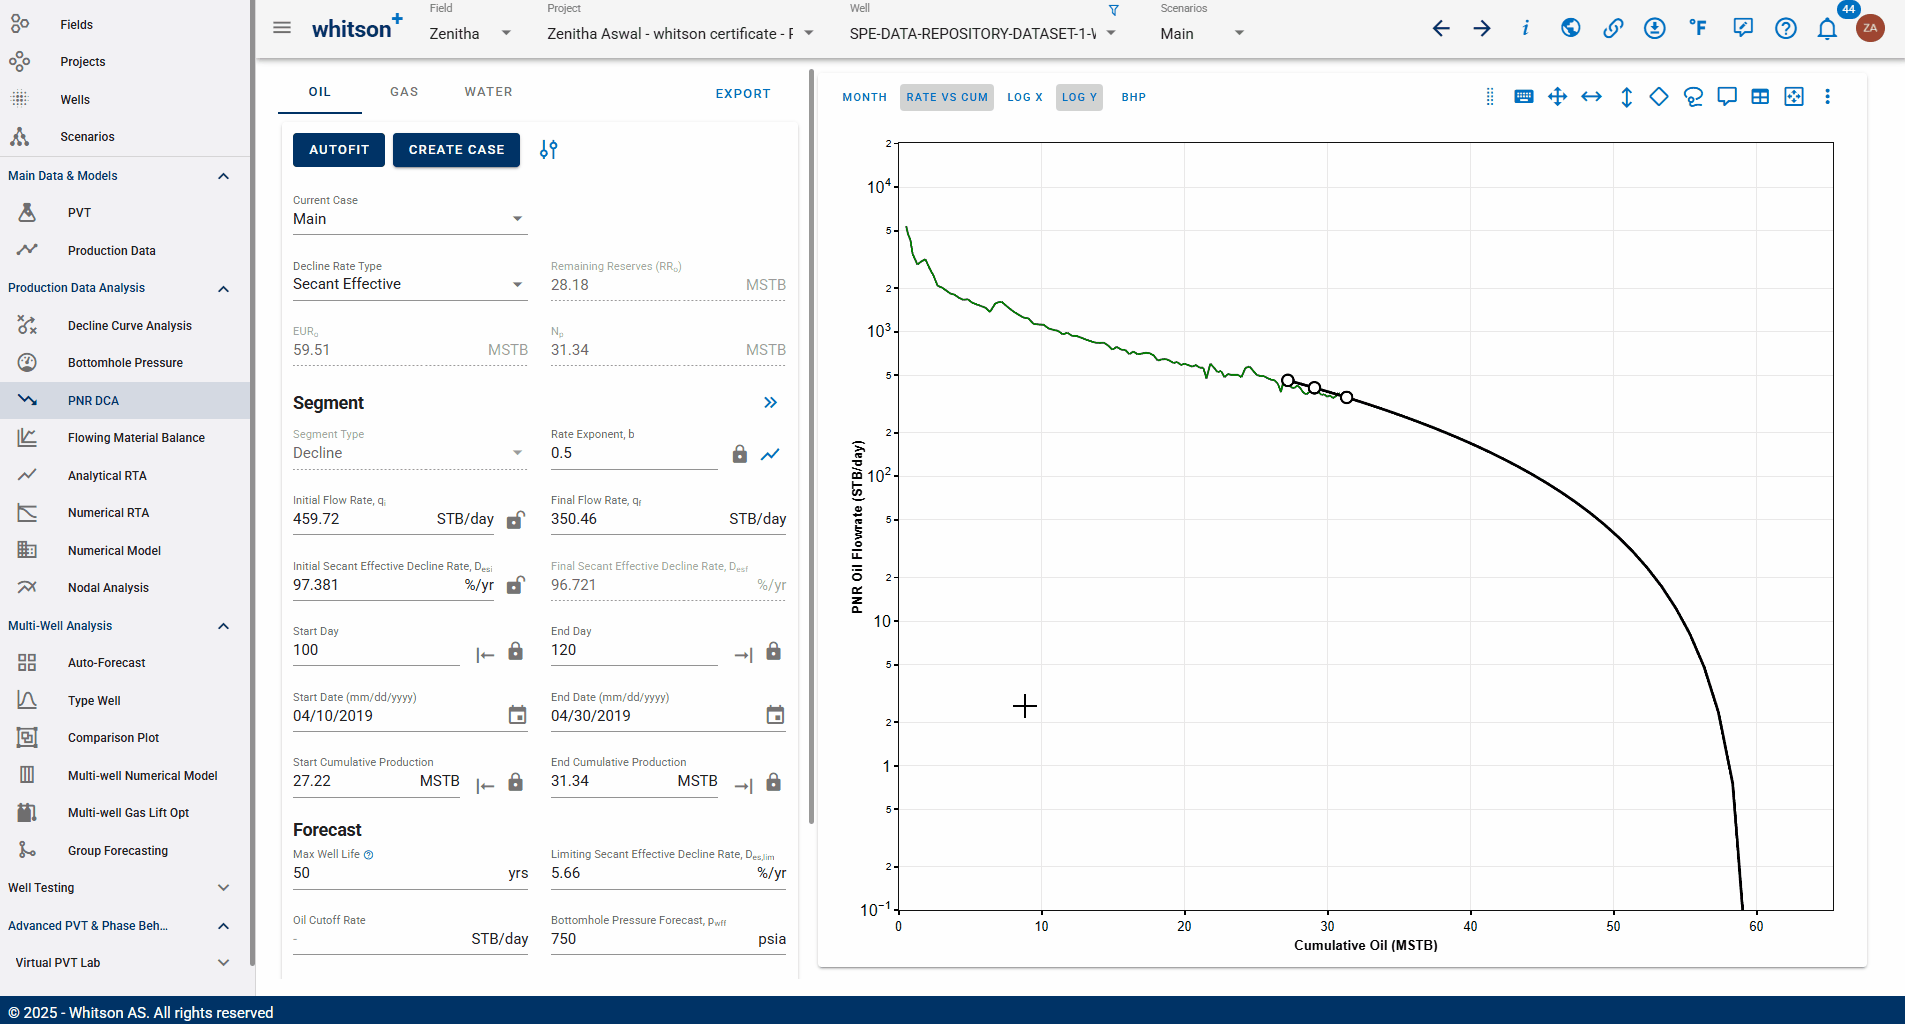Open the feedback chat icon
This screenshot has height=1024, width=1905.
[1743, 28]
